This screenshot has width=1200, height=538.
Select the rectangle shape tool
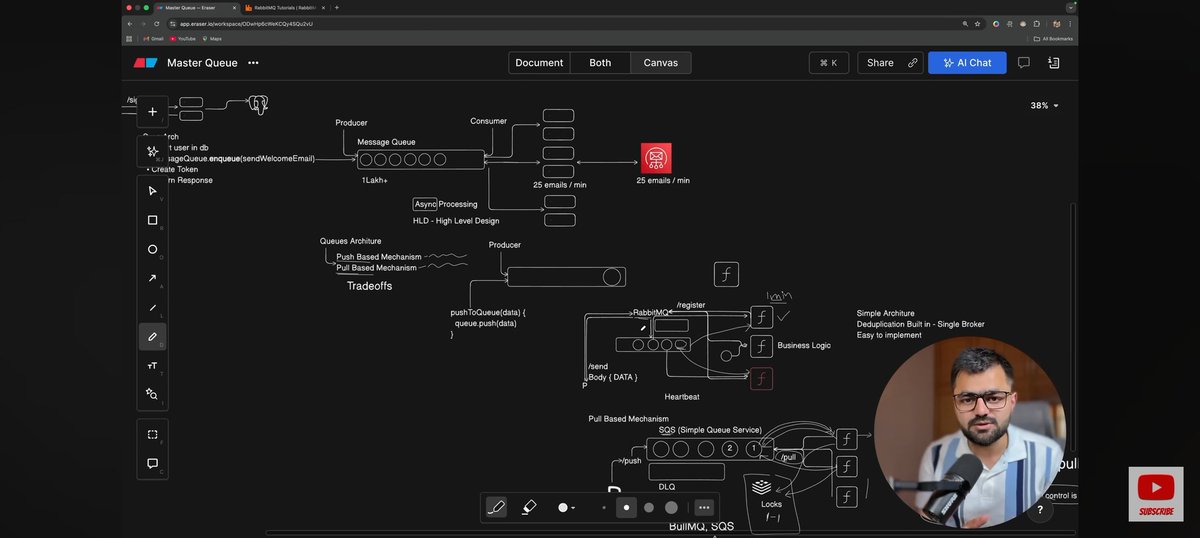point(152,220)
